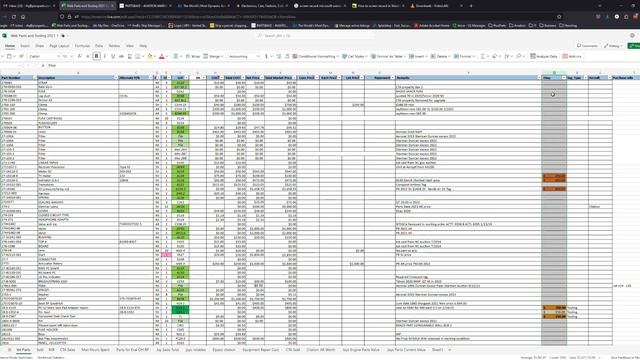The height and width of the screenshot is (360, 640).
Task: Click the add new sheet plus icon
Action: point(450,350)
